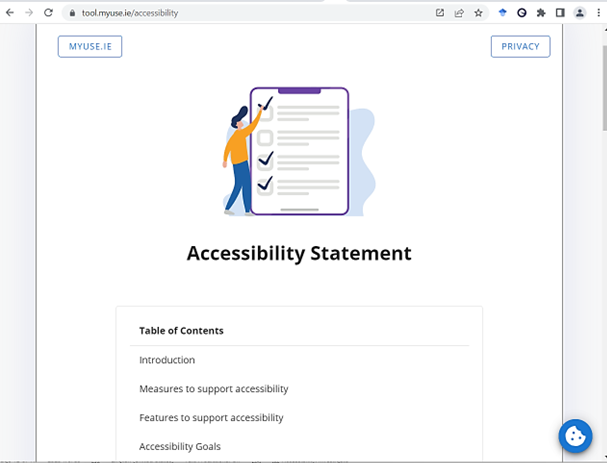Click the Accessibility Statement heading

pyautogui.click(x=299, y=254)
